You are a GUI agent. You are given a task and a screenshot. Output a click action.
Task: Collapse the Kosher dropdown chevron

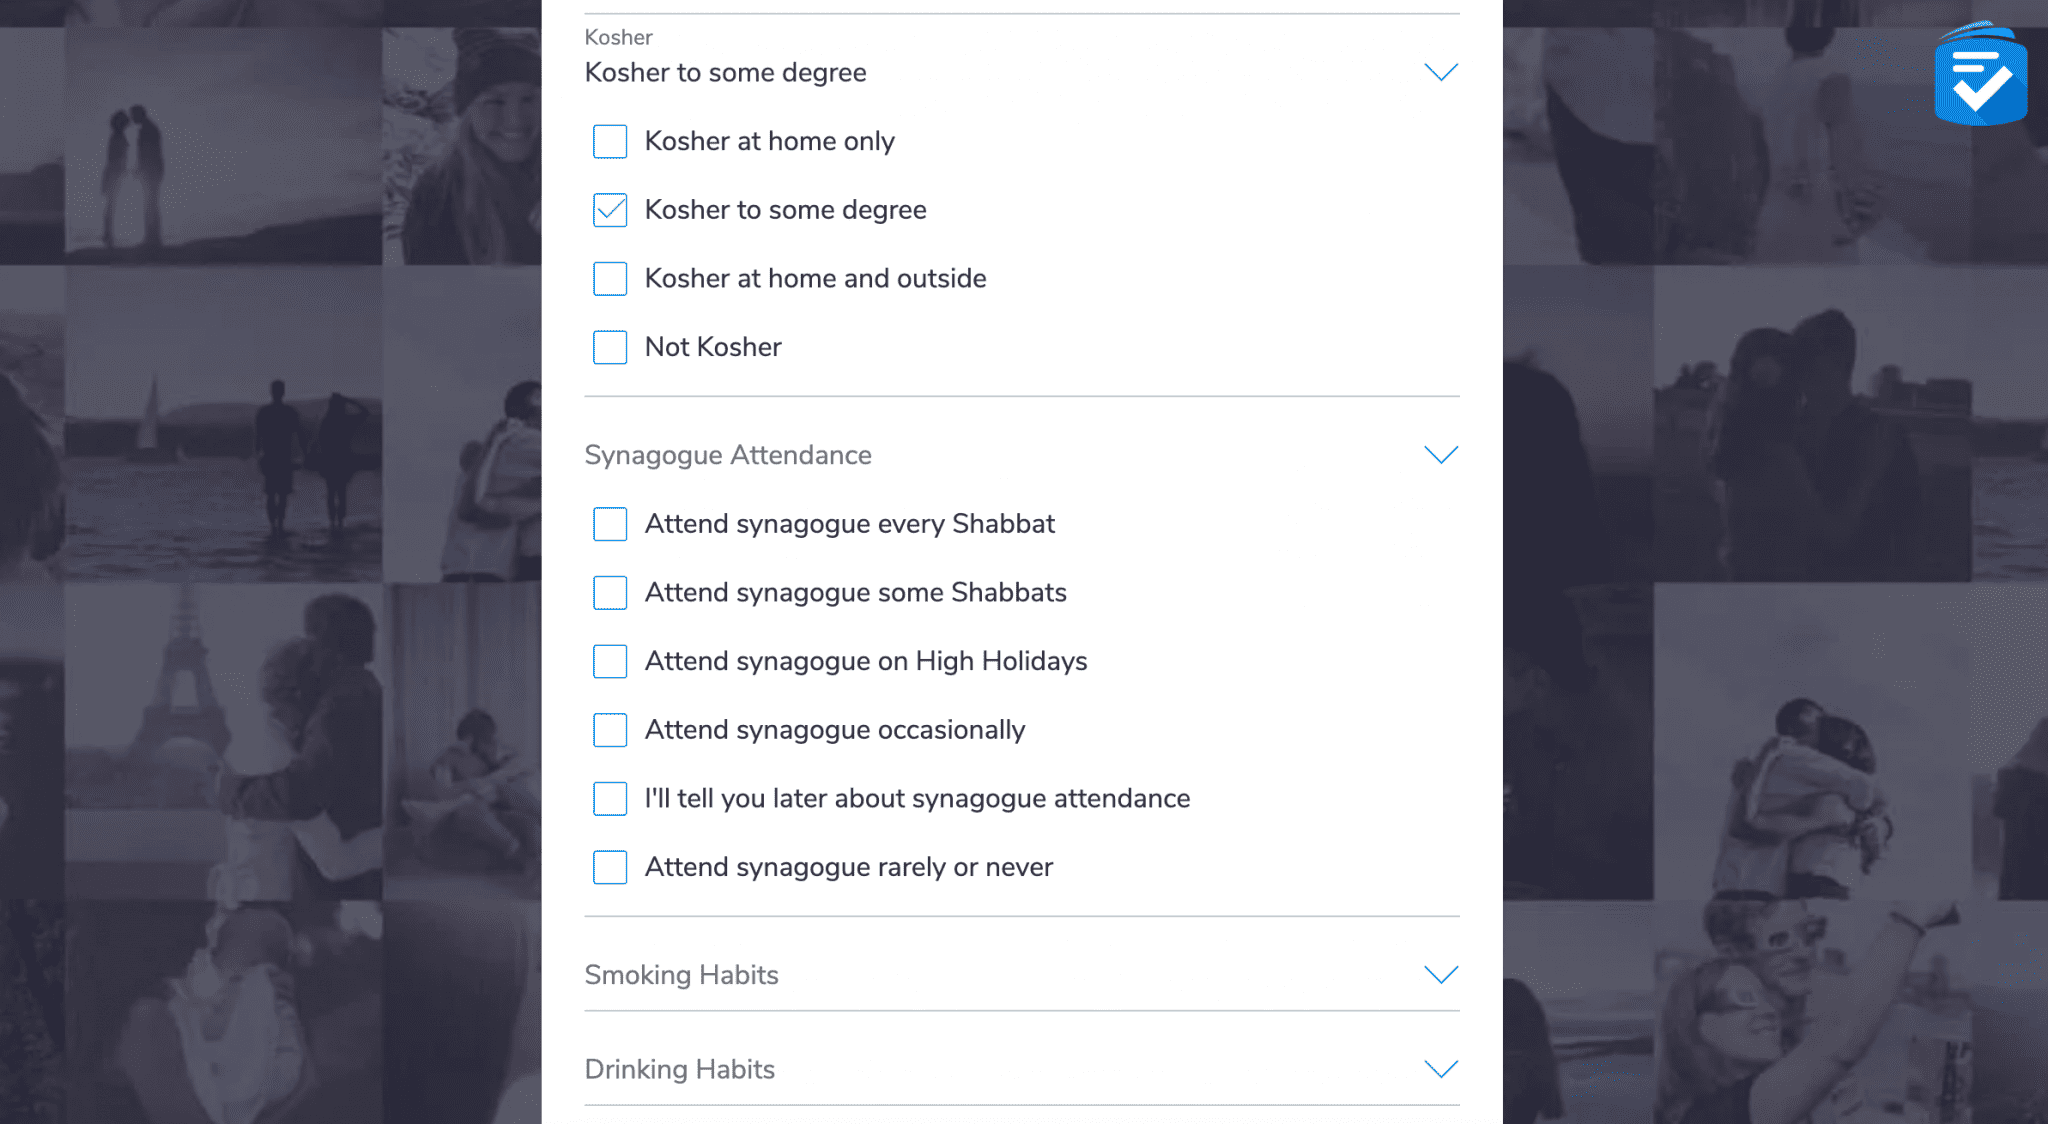[x=1440, y=72]
